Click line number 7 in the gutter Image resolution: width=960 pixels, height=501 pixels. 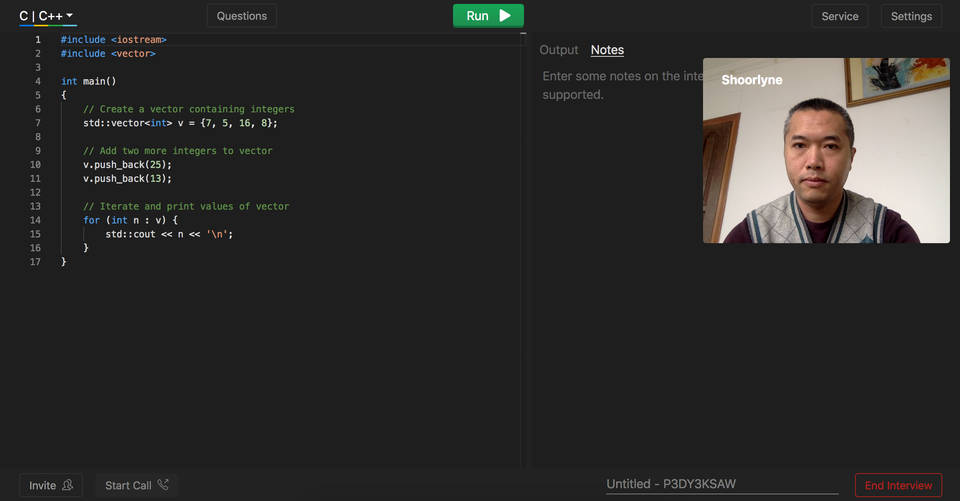pos(37,123)
